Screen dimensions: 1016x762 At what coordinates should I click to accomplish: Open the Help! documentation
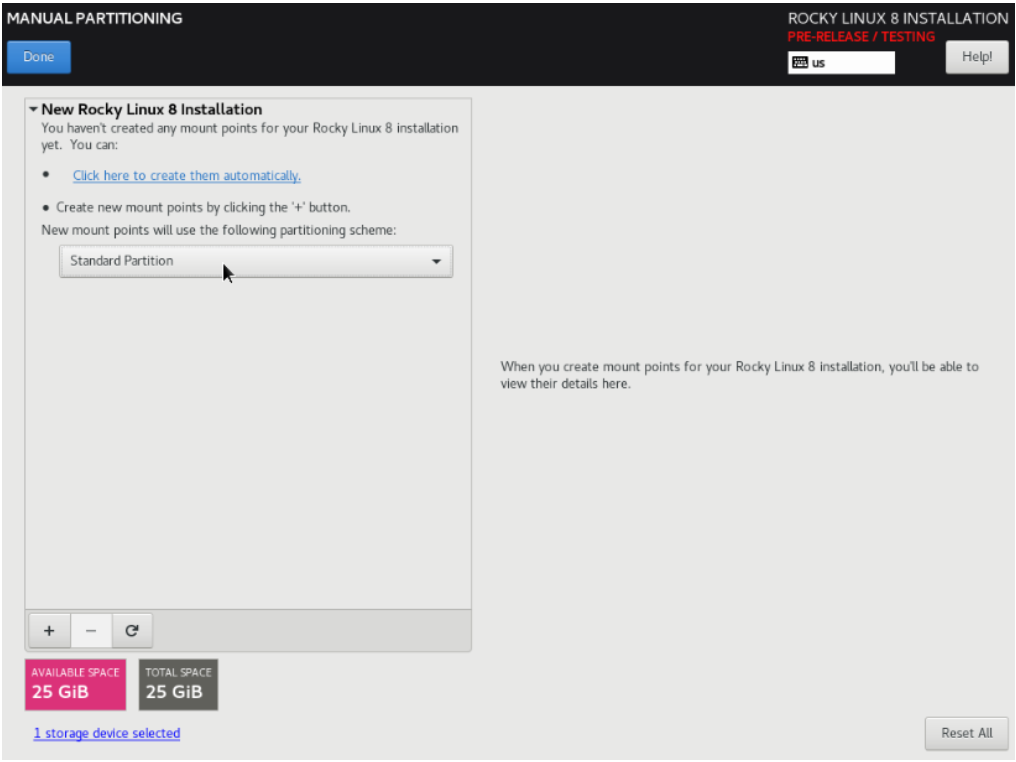point(976,57)
